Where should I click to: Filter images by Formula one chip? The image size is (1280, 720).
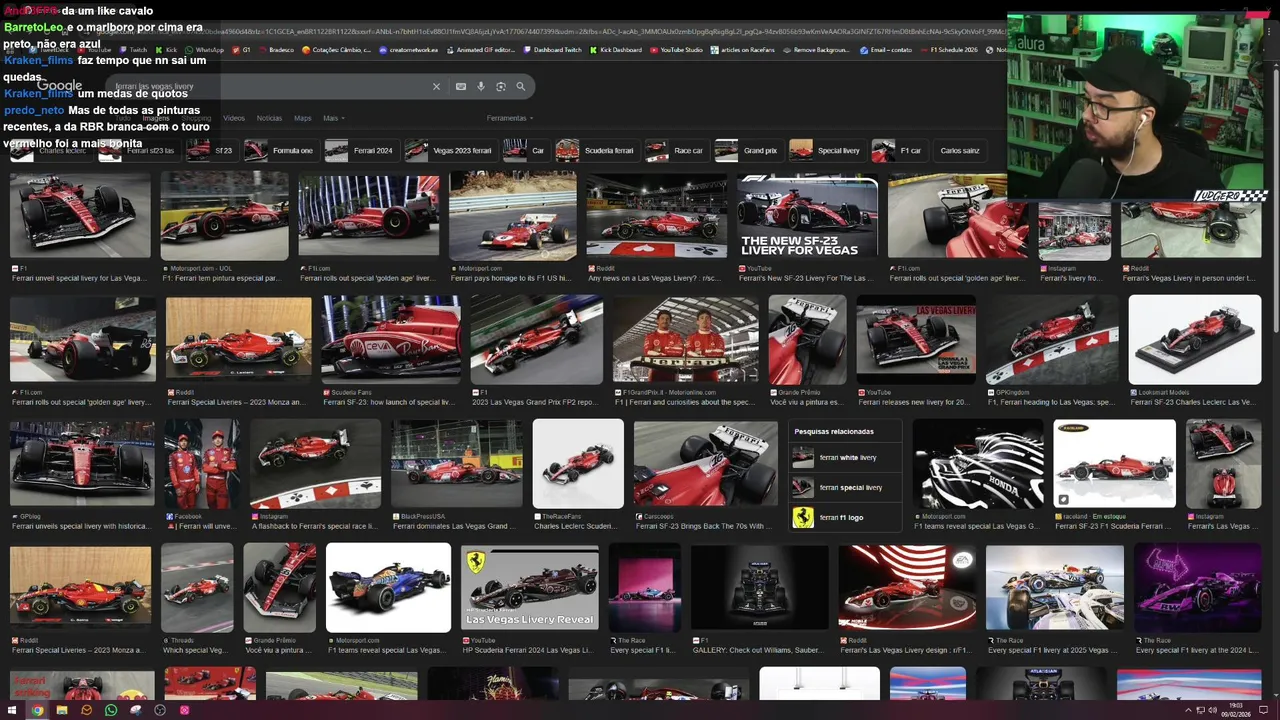pos(281,150)
